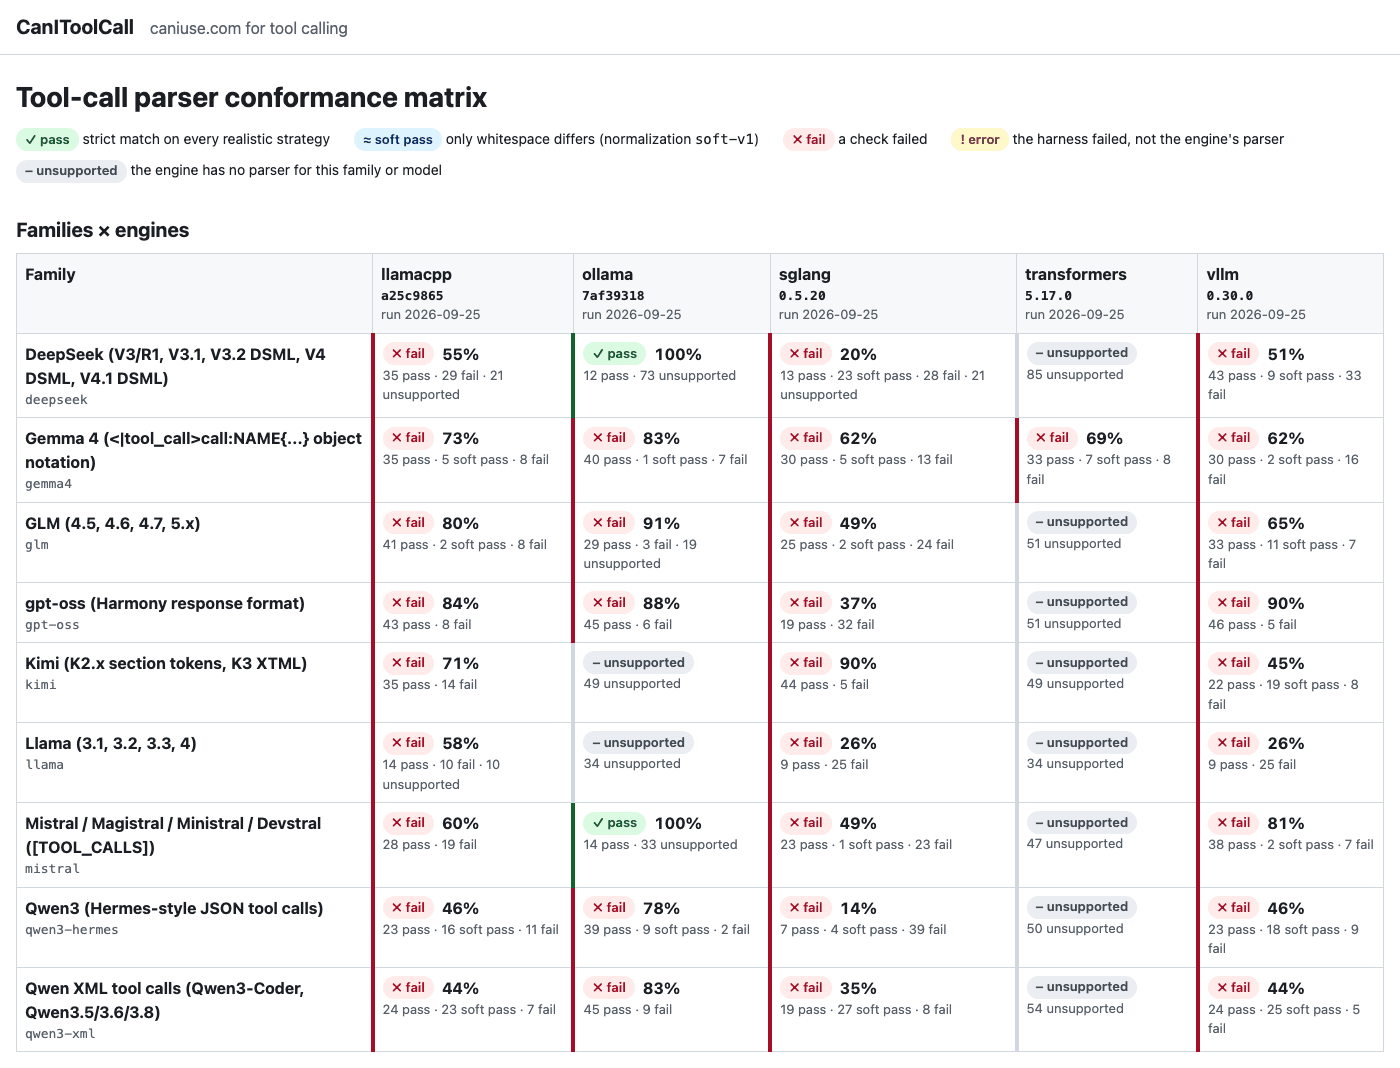The height and width of the screenshot is (1068, 1400).
Task: Open the CanIToolCall home link
Action: click(75, 27)
